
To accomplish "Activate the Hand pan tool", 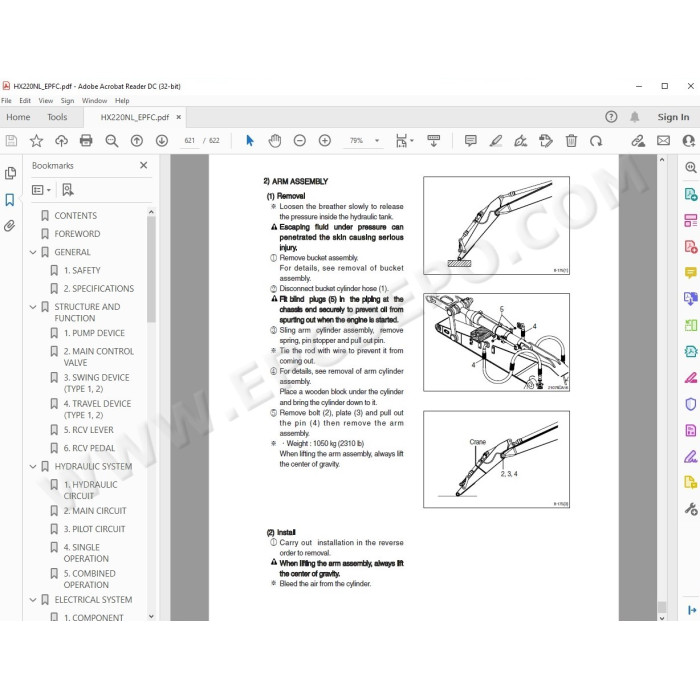I will coord(275,141).
